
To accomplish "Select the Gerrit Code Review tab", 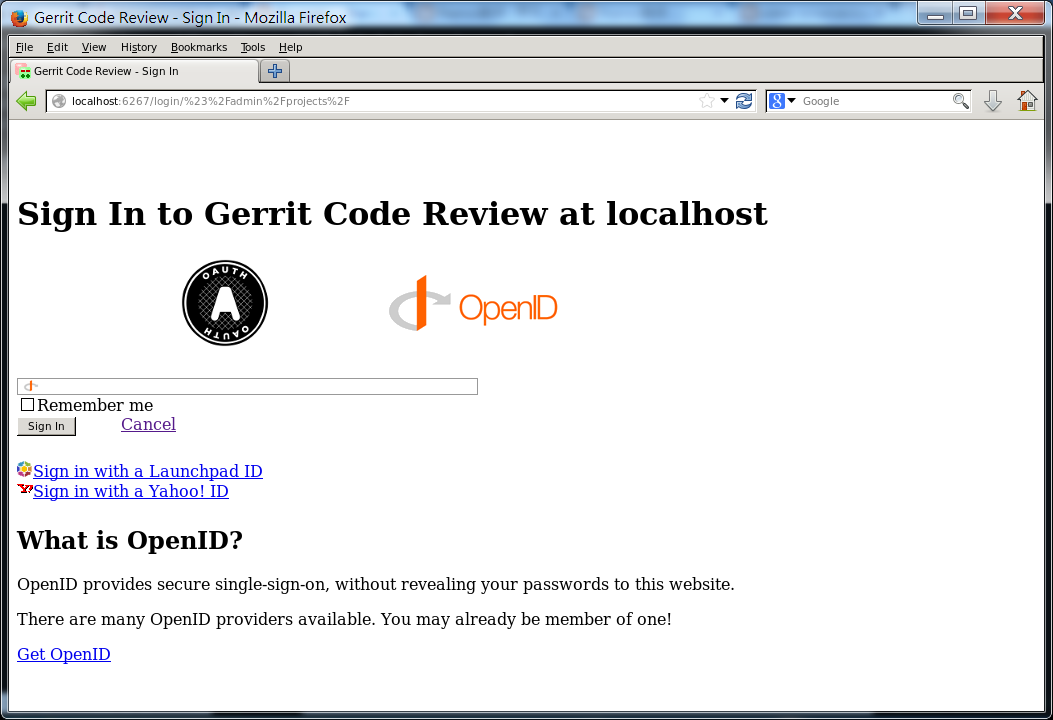I will point(134,71).
